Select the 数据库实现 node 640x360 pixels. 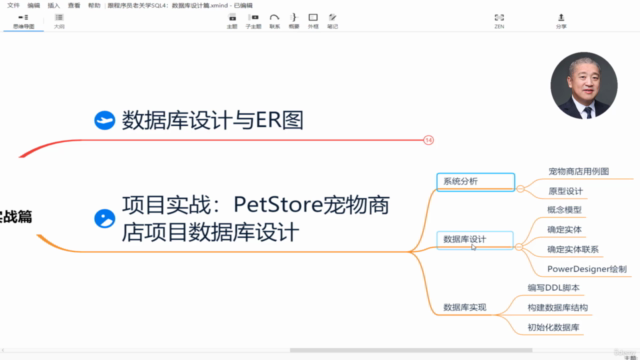pyautogui.click(x=465, y=307)
